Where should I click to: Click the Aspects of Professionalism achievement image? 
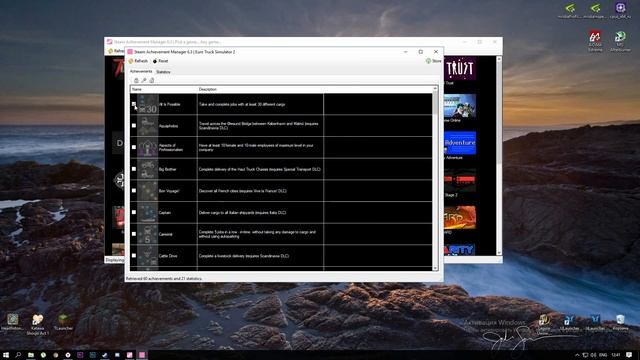147,147
